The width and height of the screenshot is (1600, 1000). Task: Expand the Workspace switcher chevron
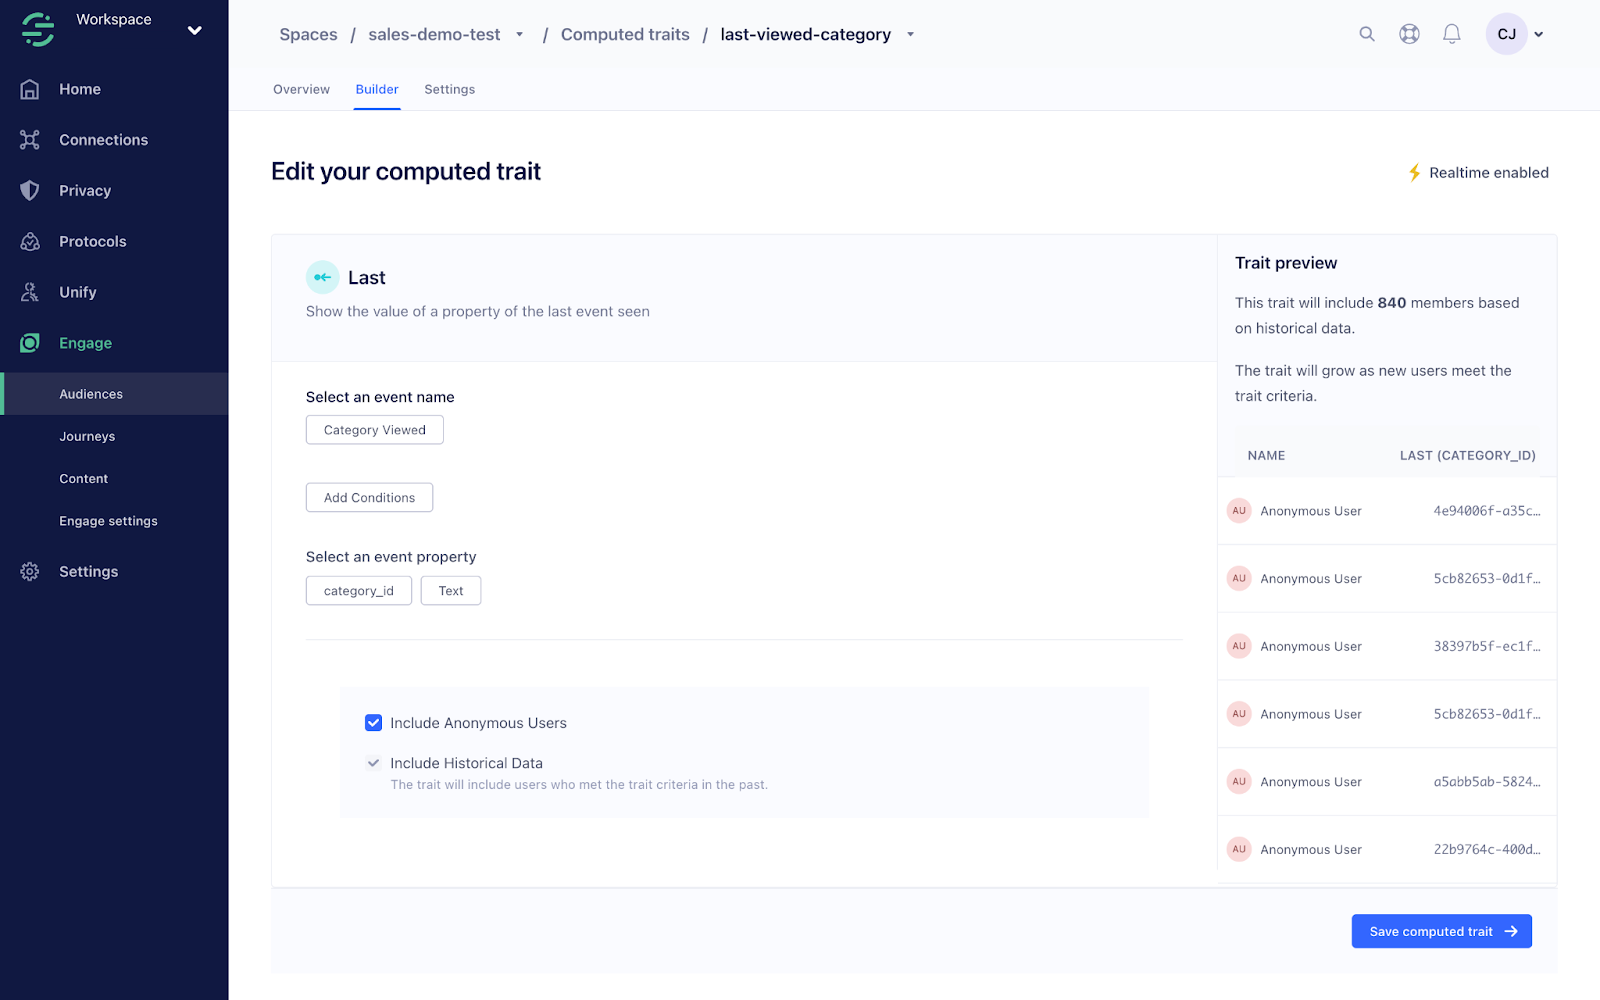195,29
